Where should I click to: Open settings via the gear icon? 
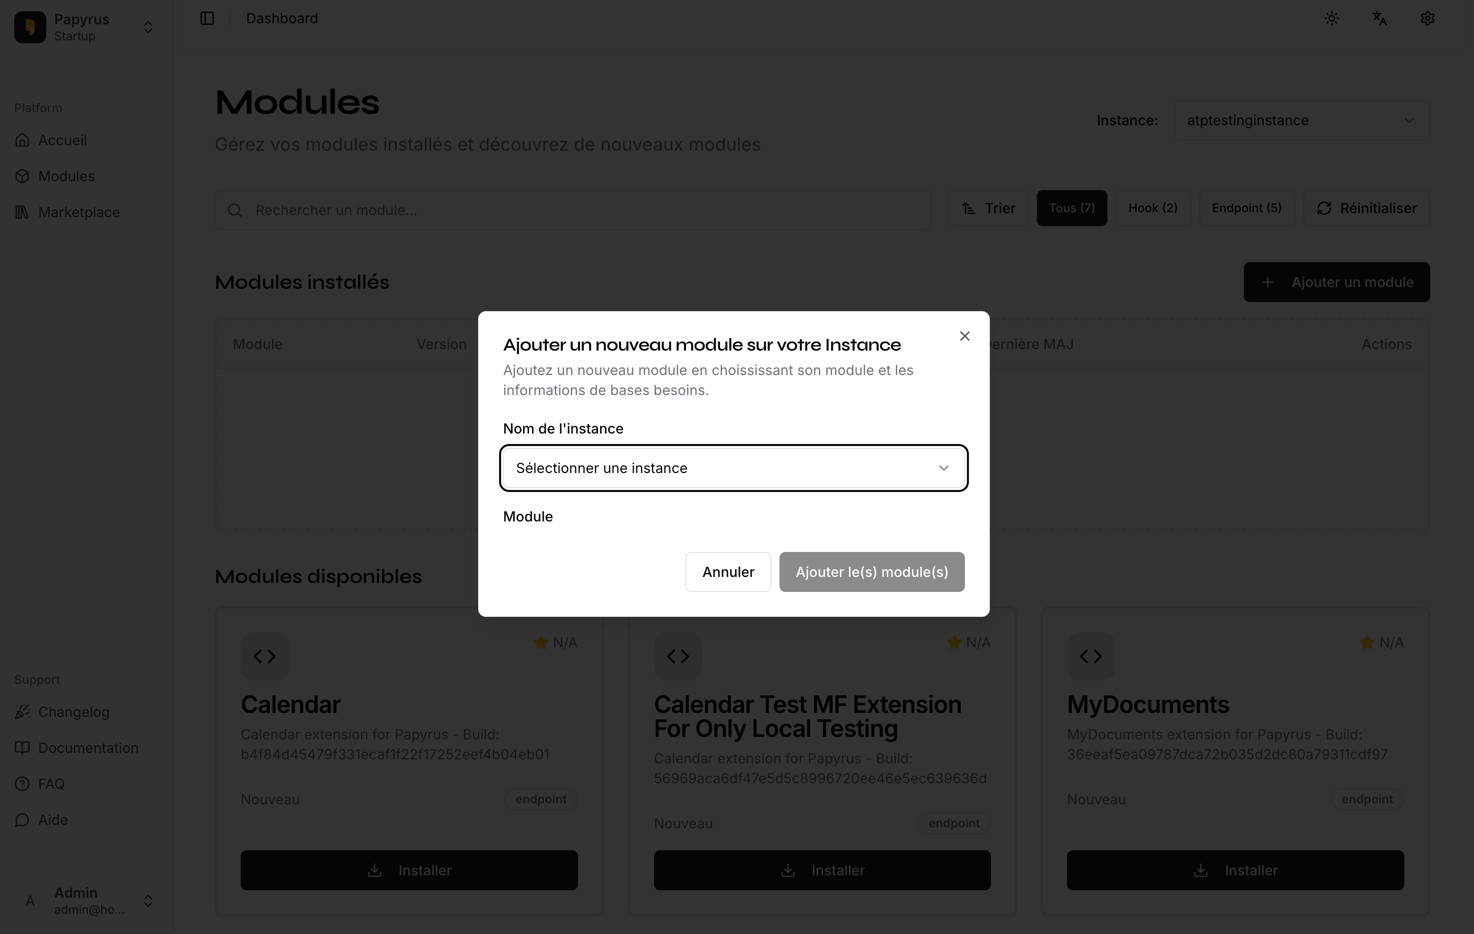[1427, 18]
